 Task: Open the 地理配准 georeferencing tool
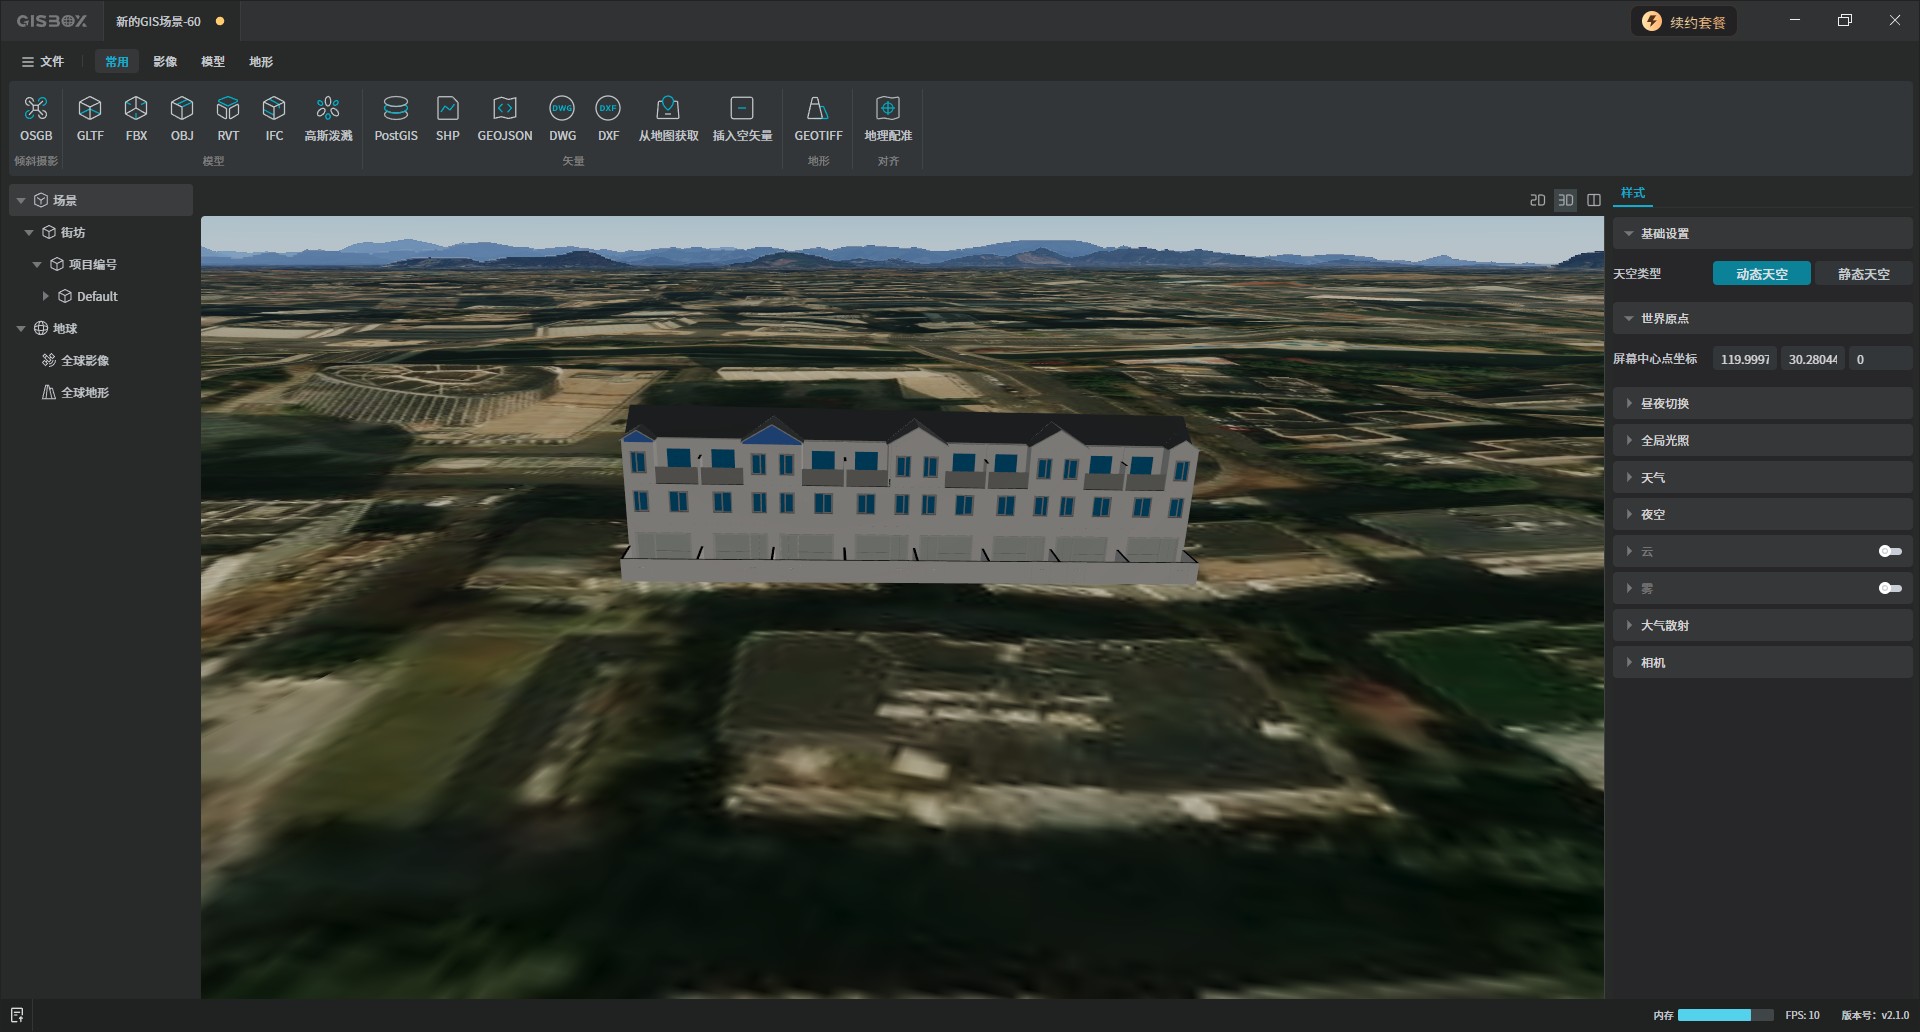coord(887,109)
